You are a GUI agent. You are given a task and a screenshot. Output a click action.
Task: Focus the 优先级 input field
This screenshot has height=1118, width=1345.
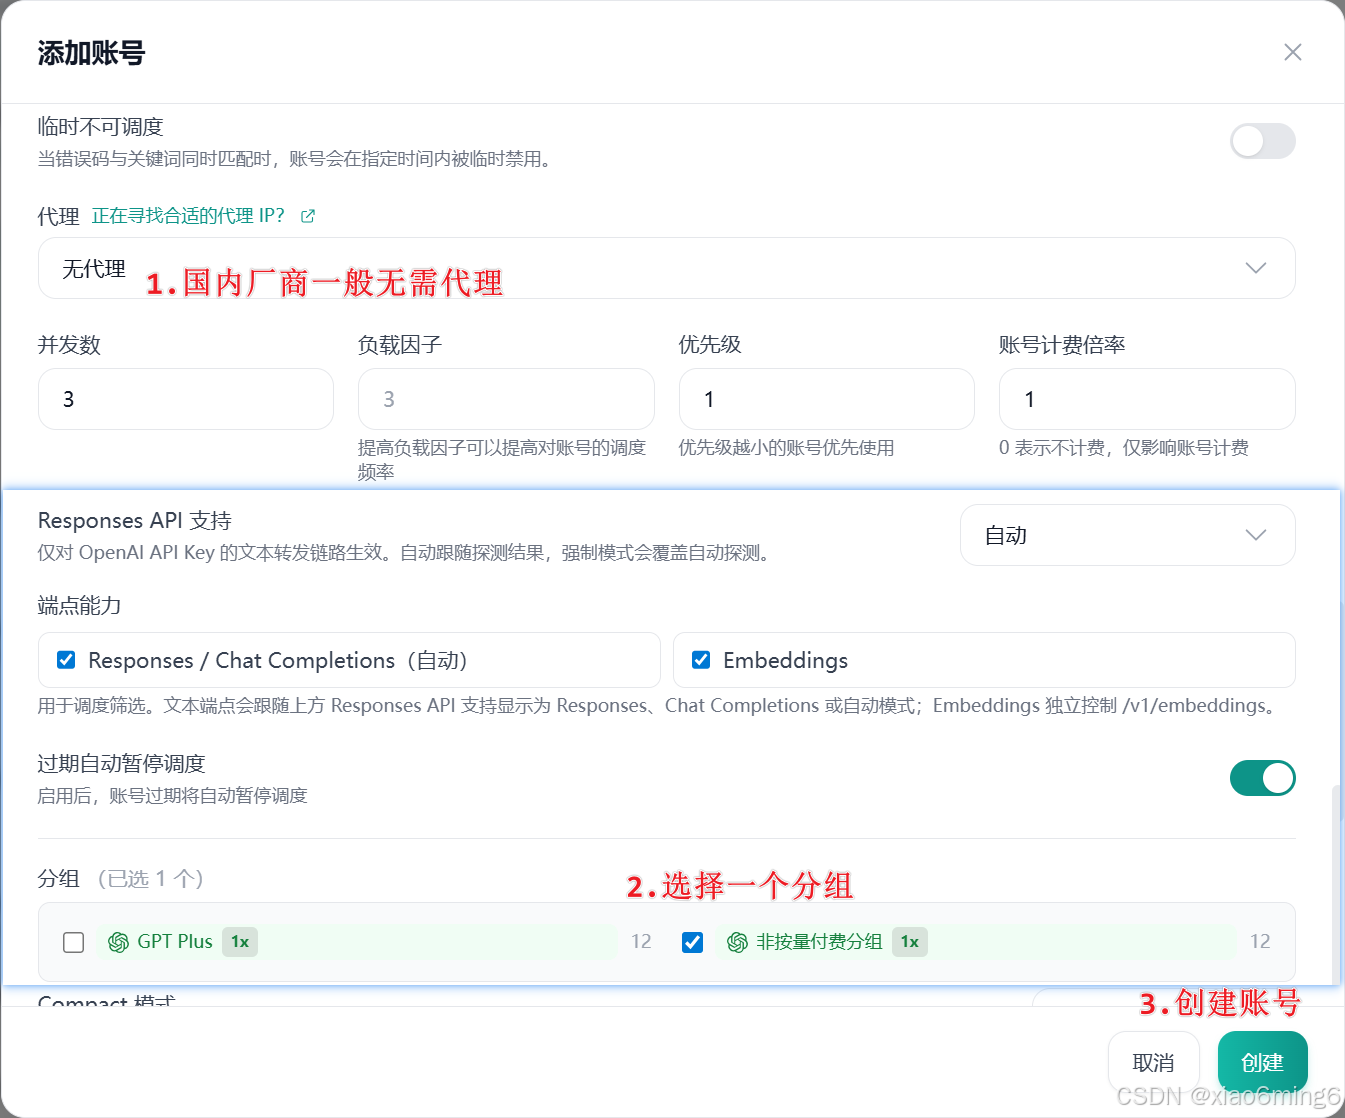tap(826, 399)
